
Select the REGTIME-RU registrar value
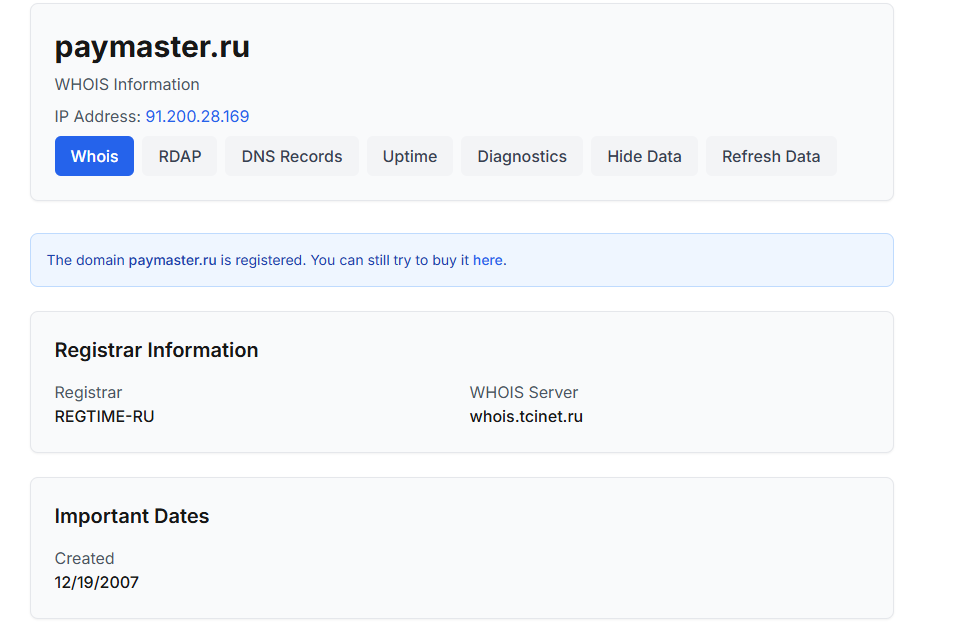tap(104, 416)
